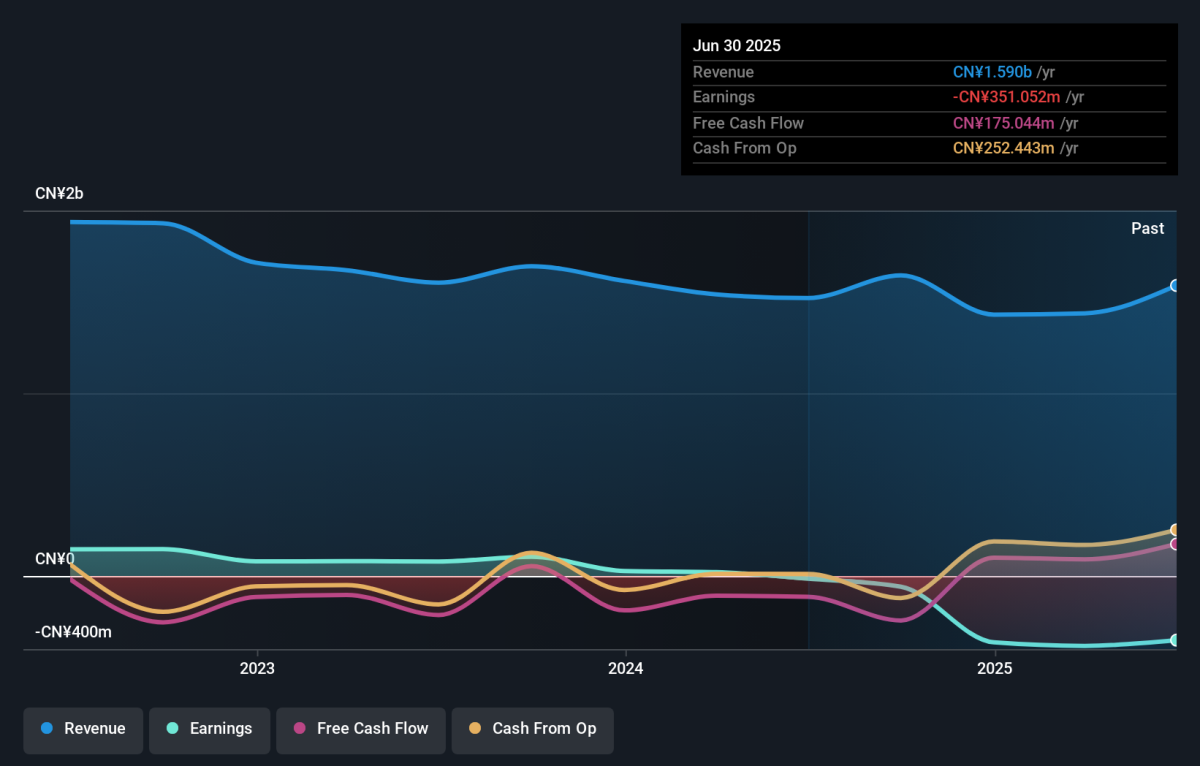1200x766 pixels.
Task: Click the Cash From Op label in tooltip
Action: (745, 148)
